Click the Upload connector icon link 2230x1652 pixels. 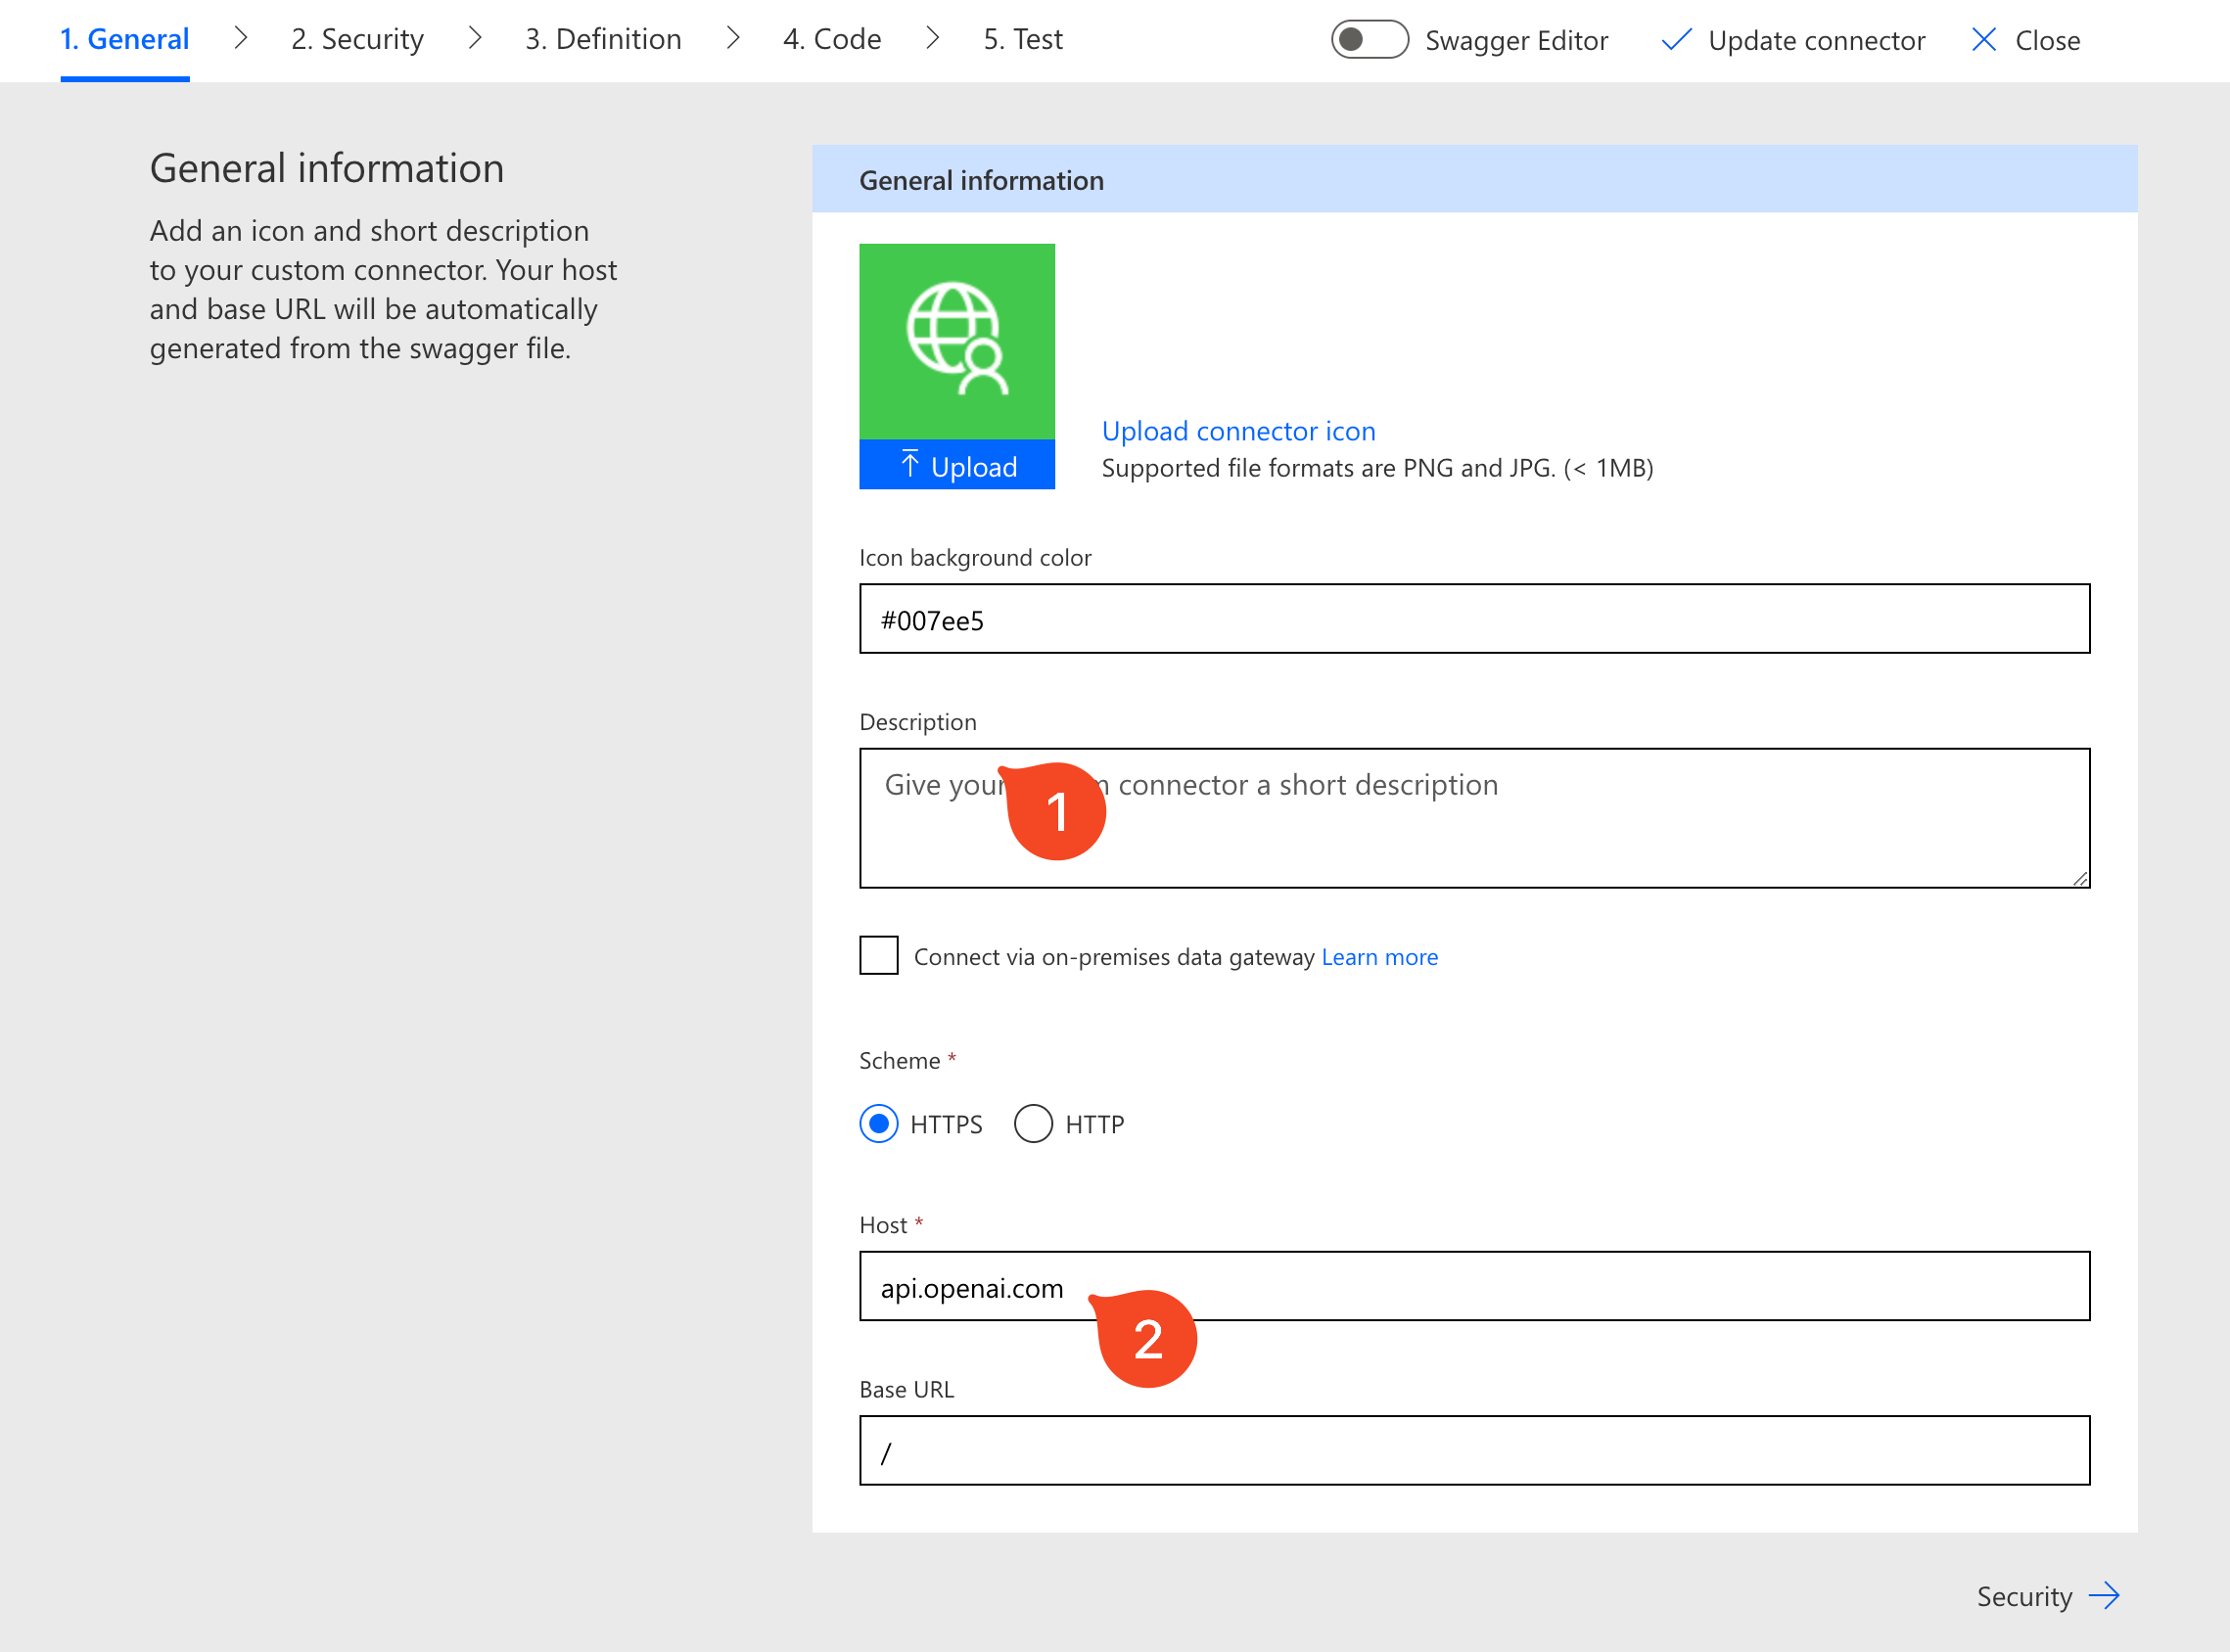tap(1238, 430)
